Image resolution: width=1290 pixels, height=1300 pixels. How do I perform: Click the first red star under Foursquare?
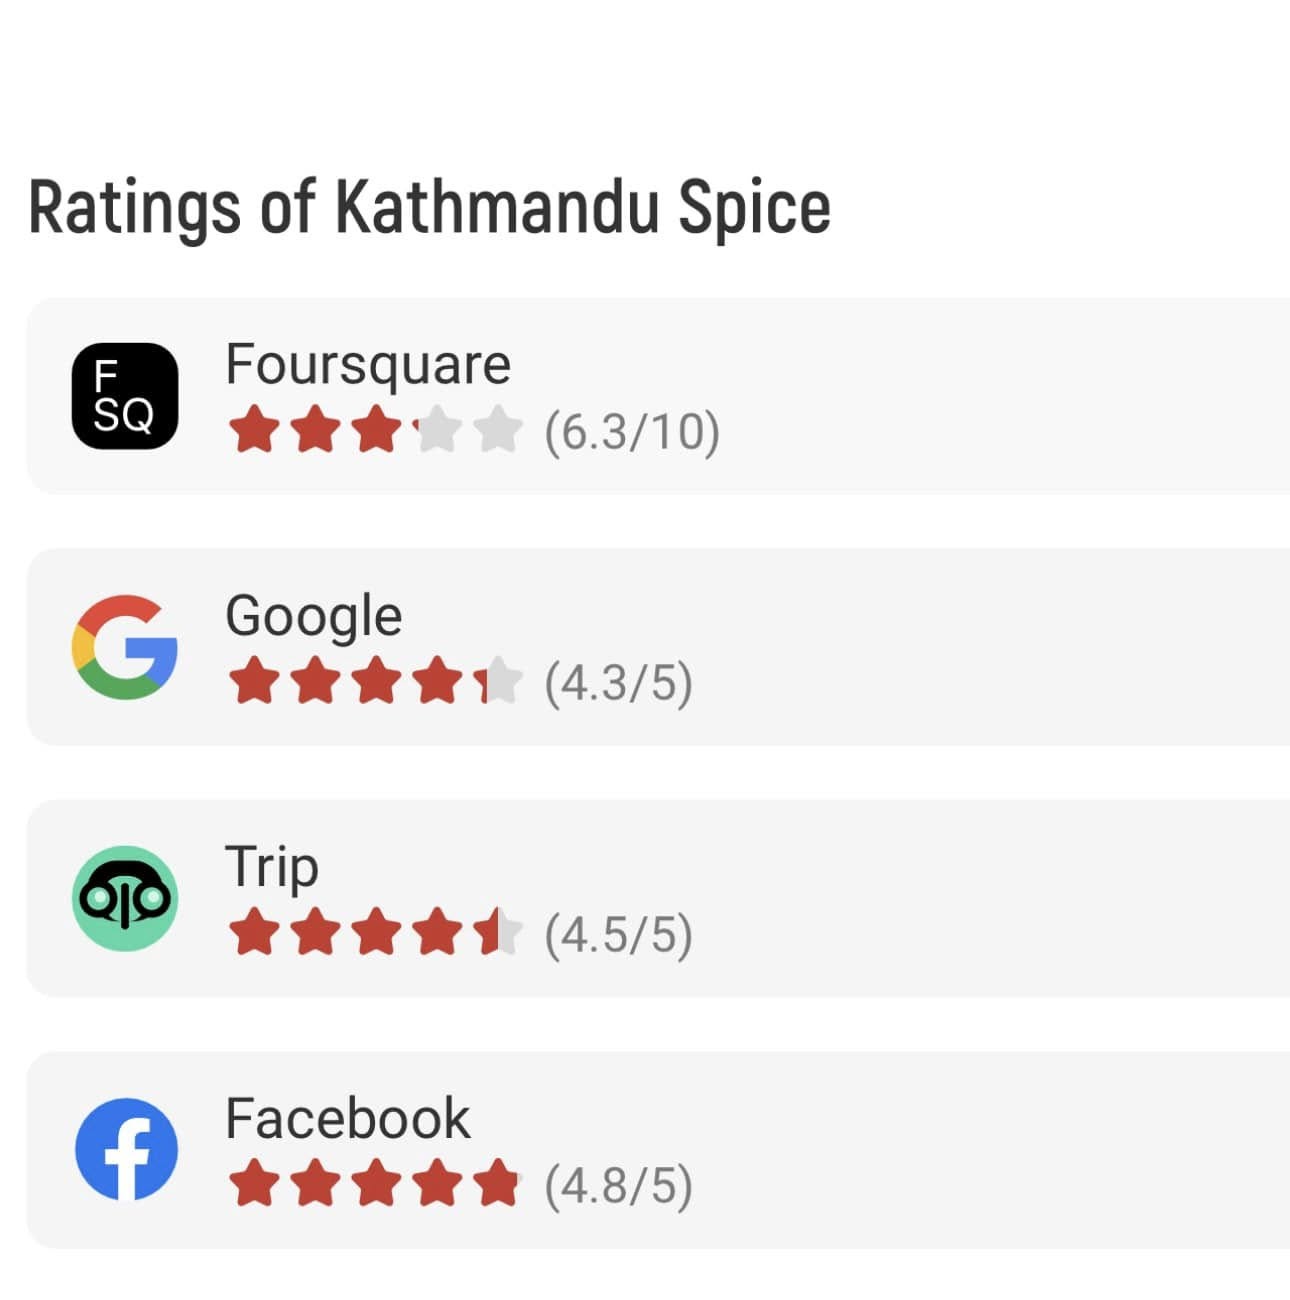254,431
